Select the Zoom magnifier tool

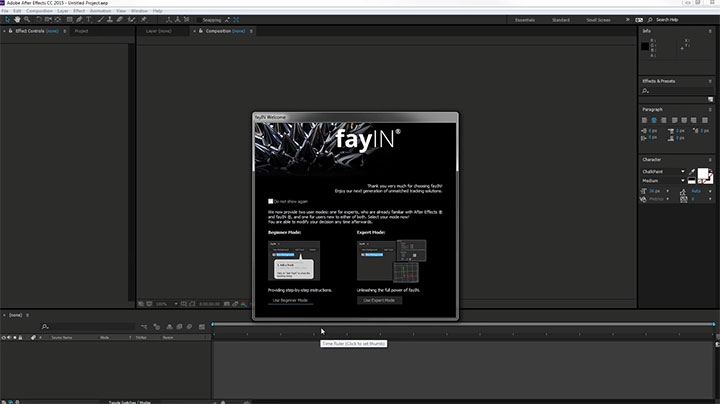click(27, 20)
